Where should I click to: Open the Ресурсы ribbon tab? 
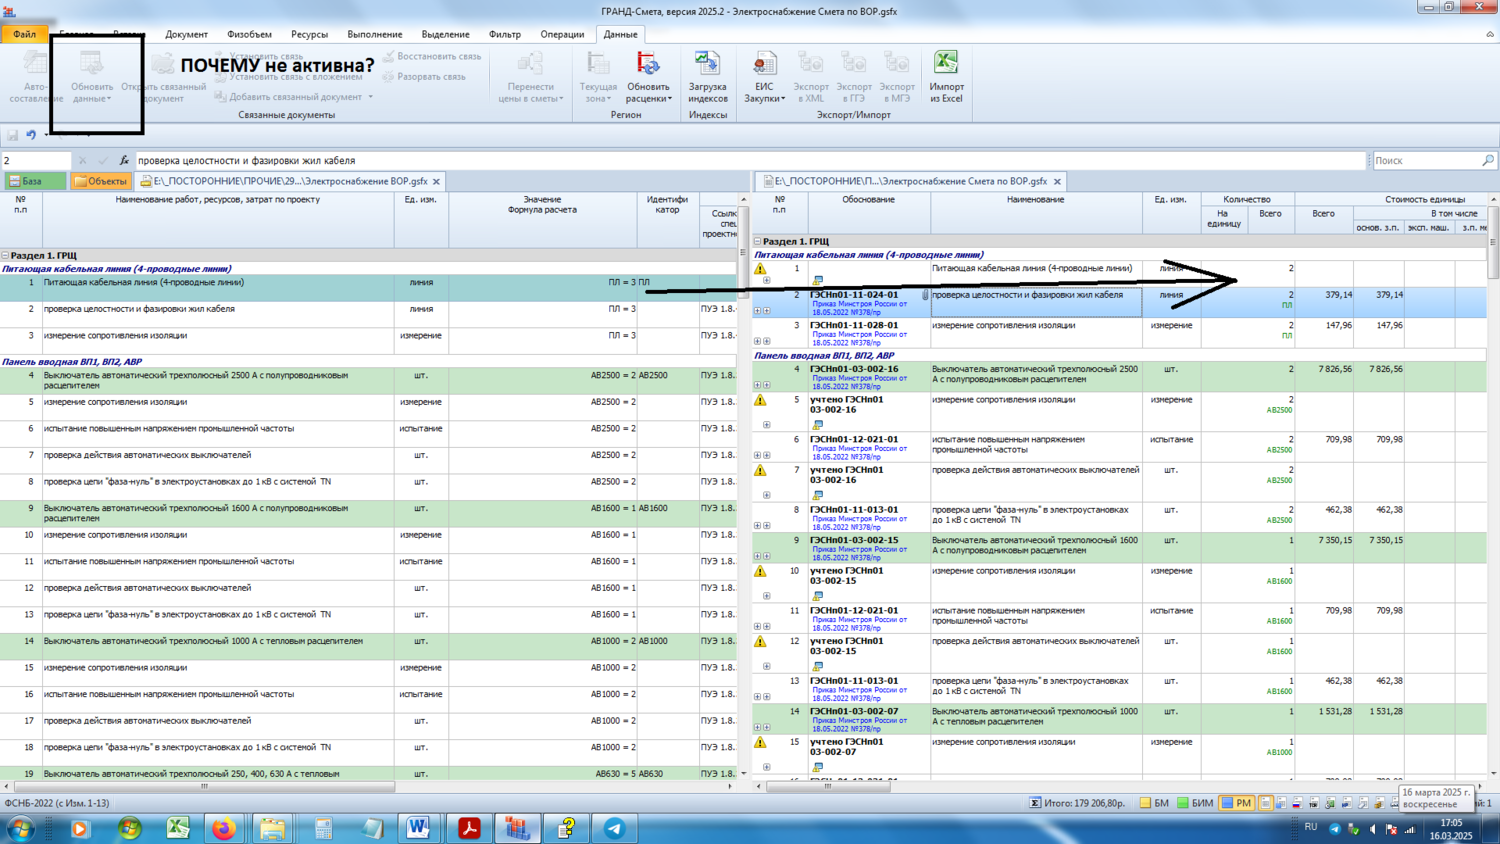[309, 34]
